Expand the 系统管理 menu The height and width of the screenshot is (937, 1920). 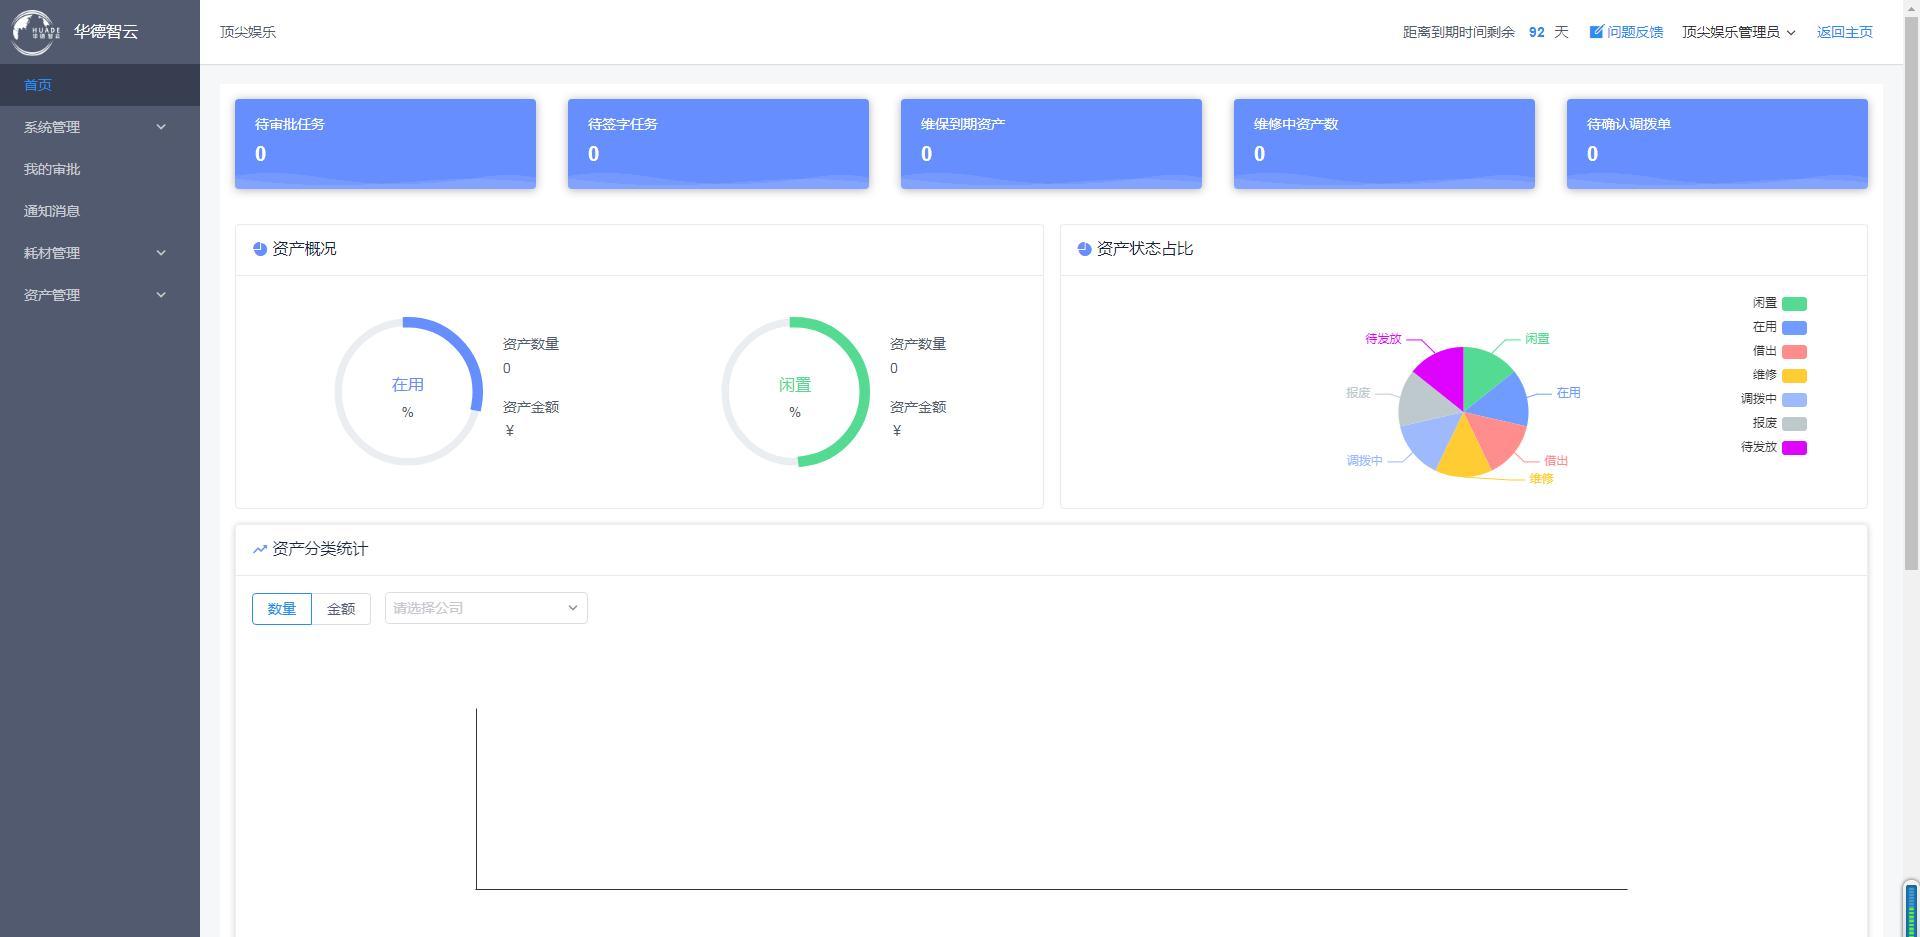(100, 127)
